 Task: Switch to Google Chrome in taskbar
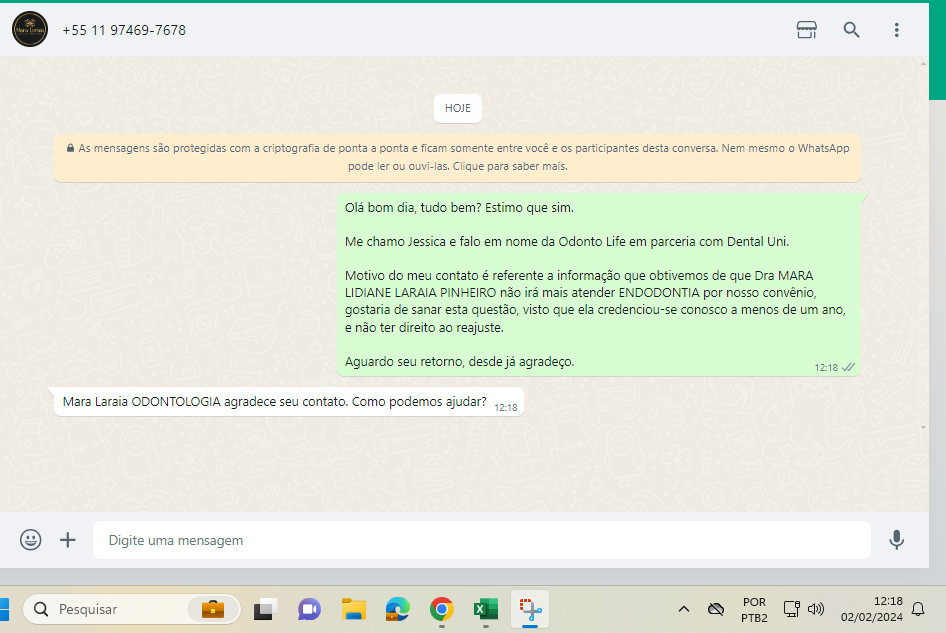(442, 609)
